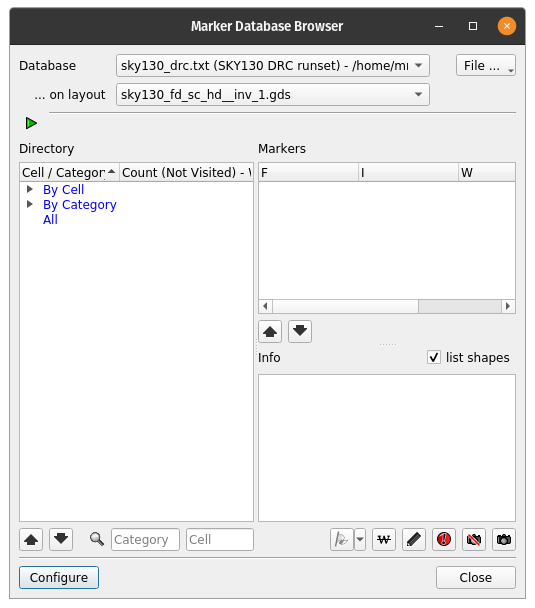Move up in the Directory list
Viewport: 535px width, 608px height.
coord(31,539)
